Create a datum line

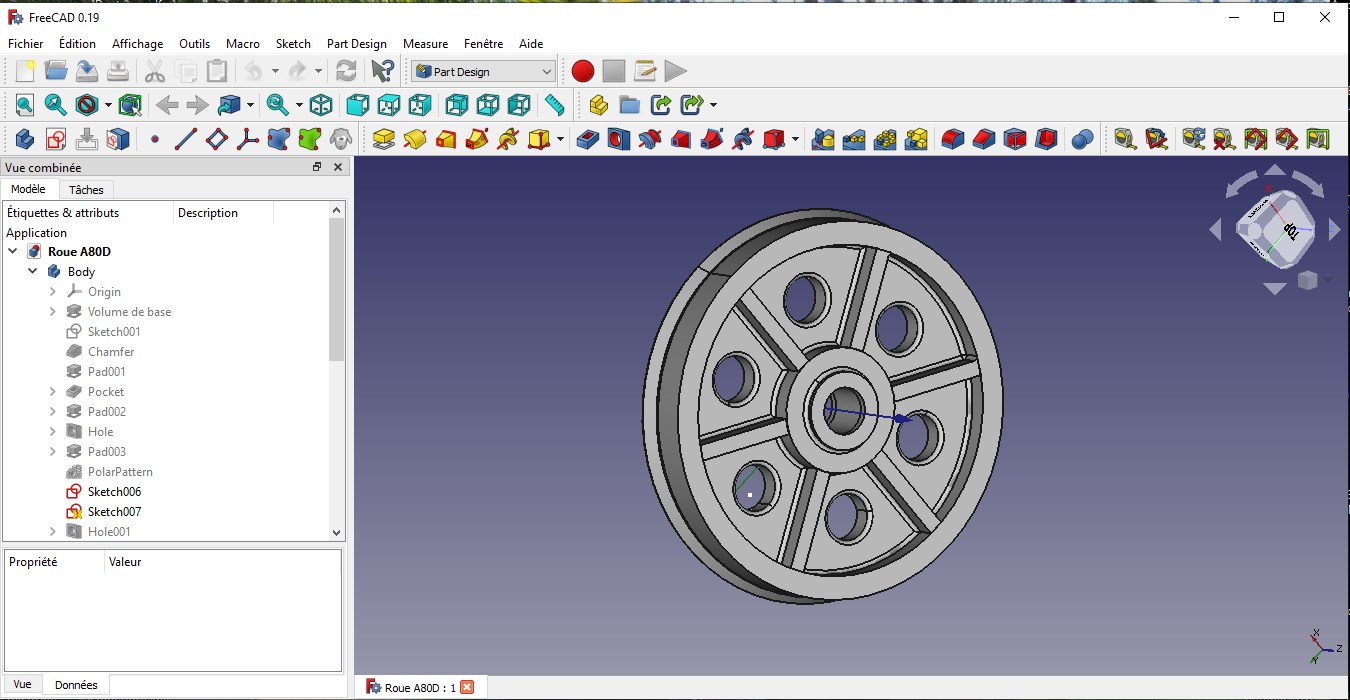(186, 139)
